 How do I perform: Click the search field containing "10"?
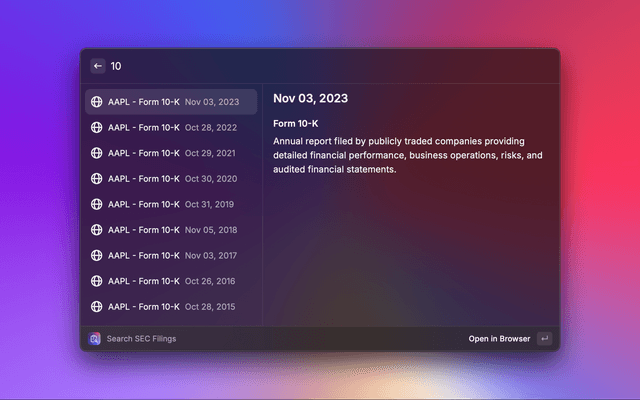[300, 66]
